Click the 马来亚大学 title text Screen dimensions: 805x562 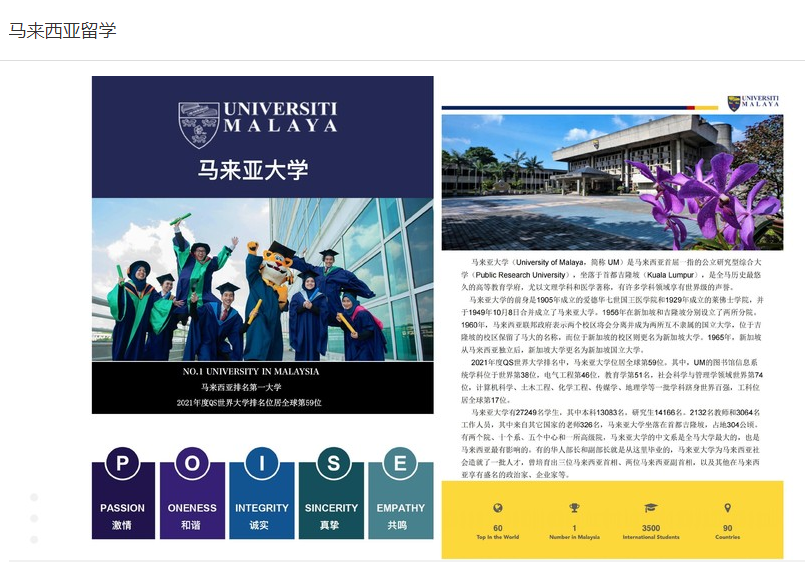pos(253,170)
